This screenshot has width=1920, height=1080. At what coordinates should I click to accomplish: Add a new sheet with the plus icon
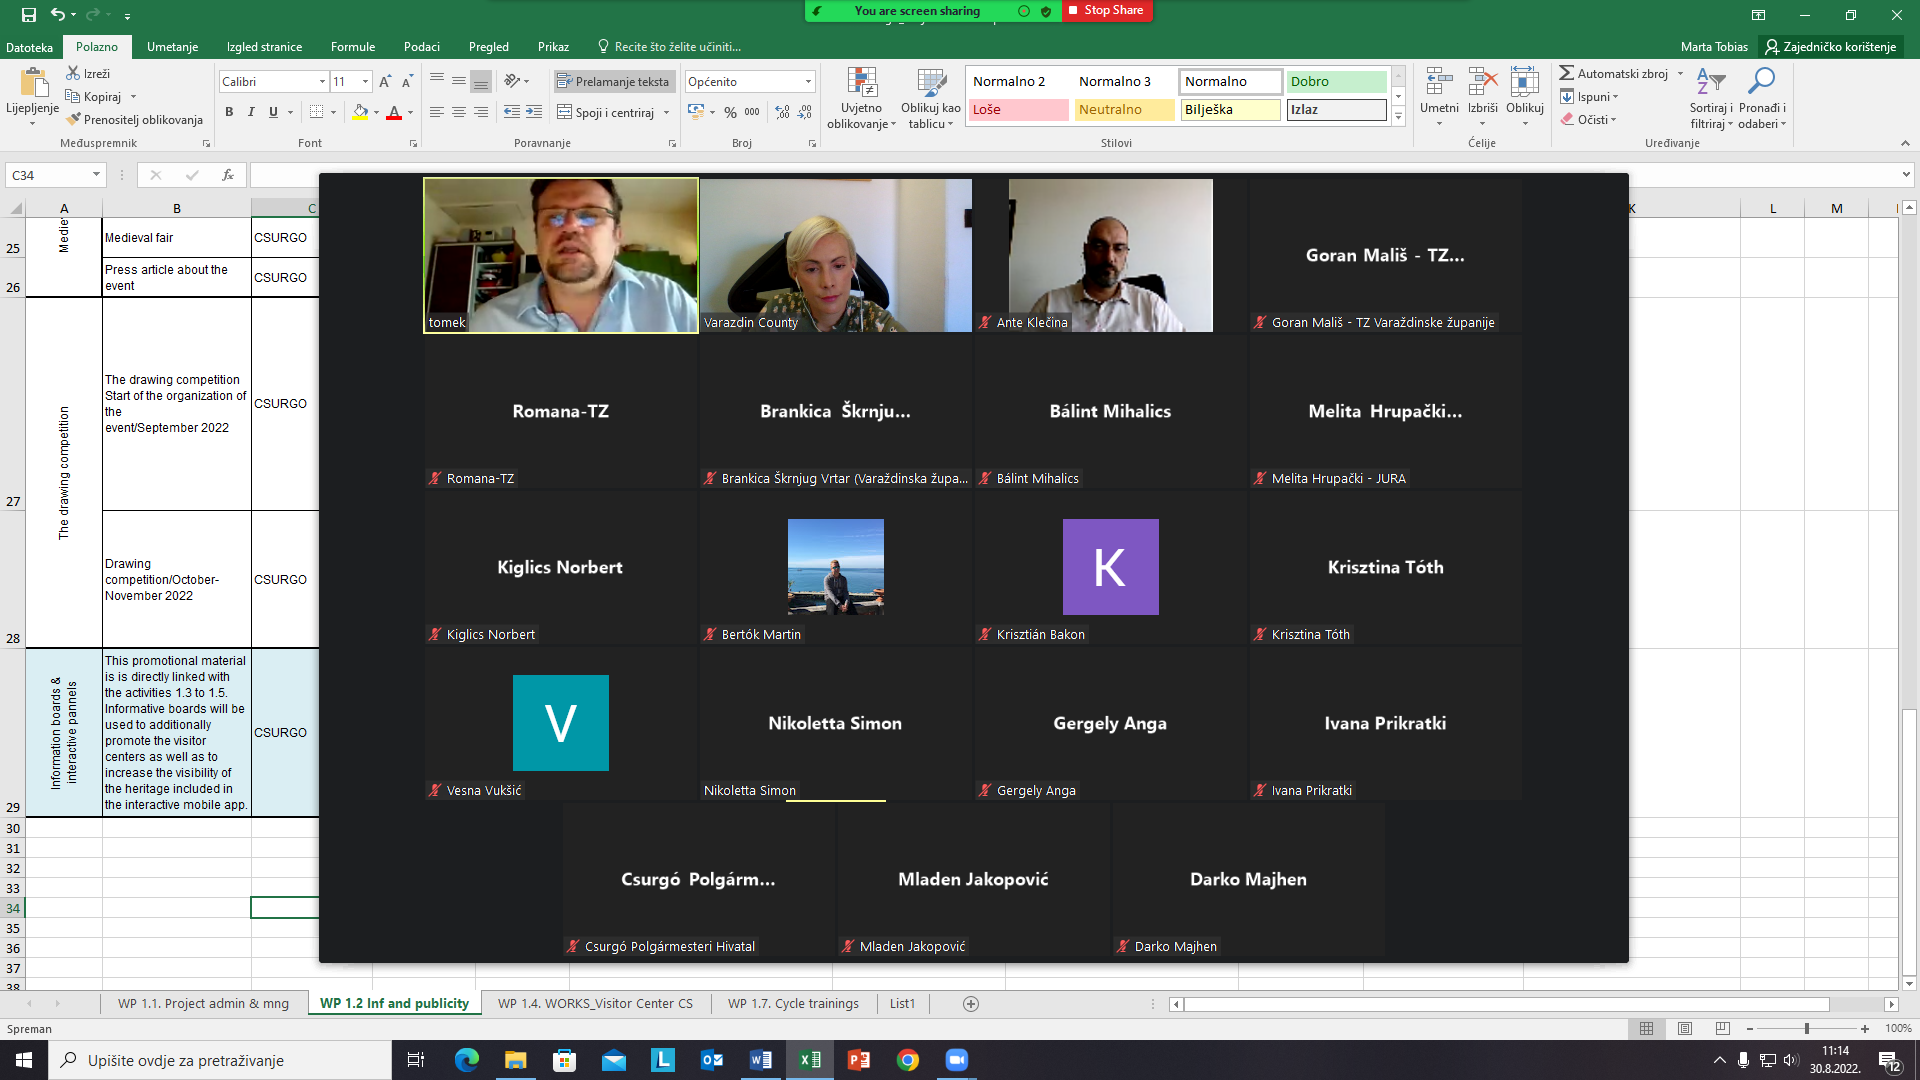click(x=970, y=1004)
